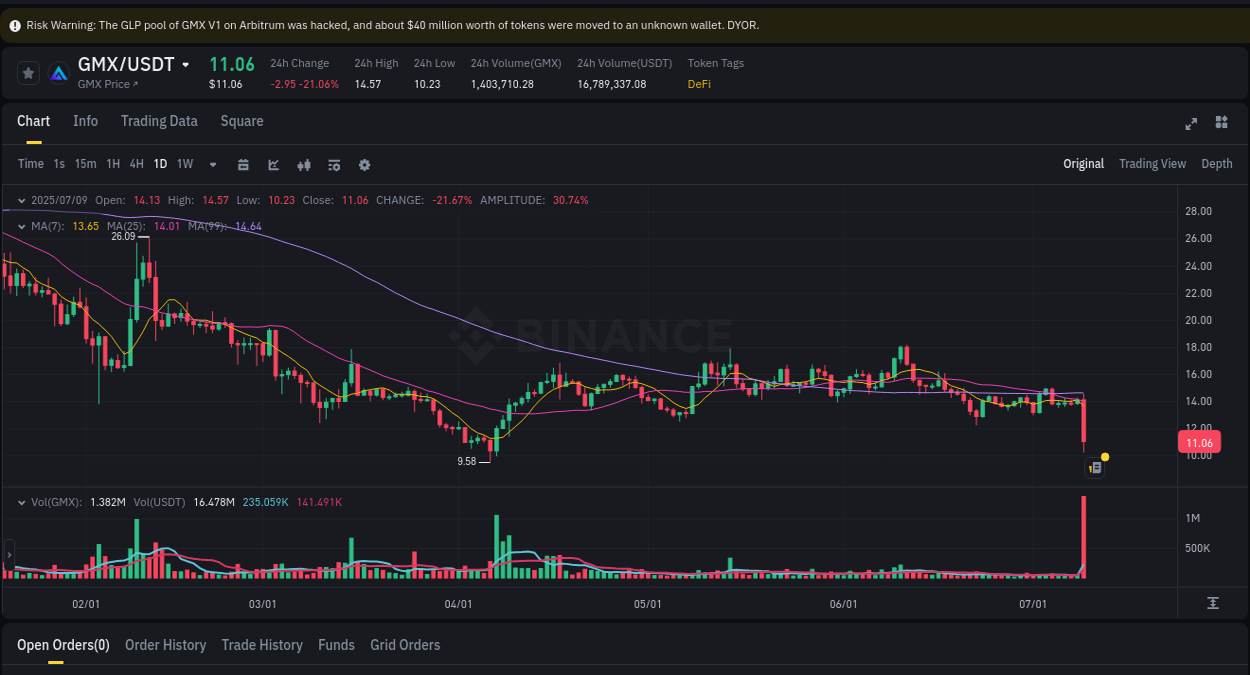Expand chart to fullscreen with the arrows icon
1250x675 pixels.
[1191, 123]
